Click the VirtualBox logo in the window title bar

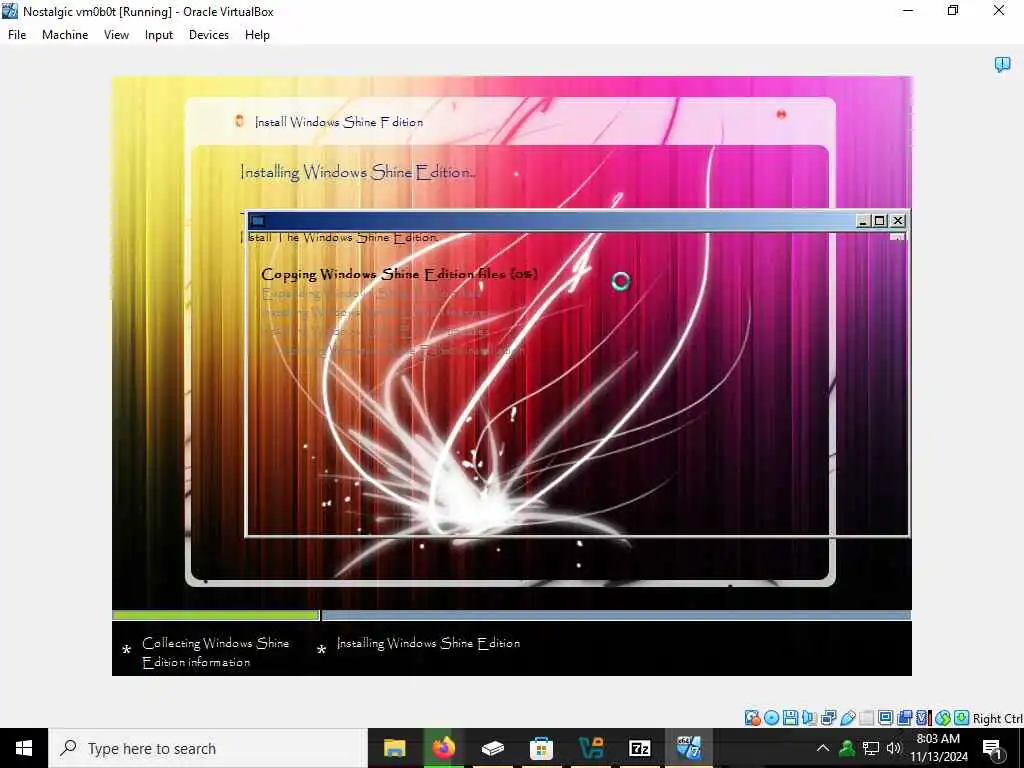pyautogui.click(x=10, y=11)
